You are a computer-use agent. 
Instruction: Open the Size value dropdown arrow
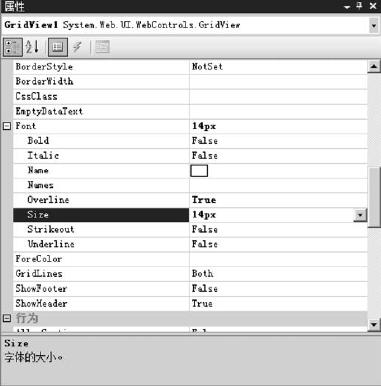tap(360, 215)
